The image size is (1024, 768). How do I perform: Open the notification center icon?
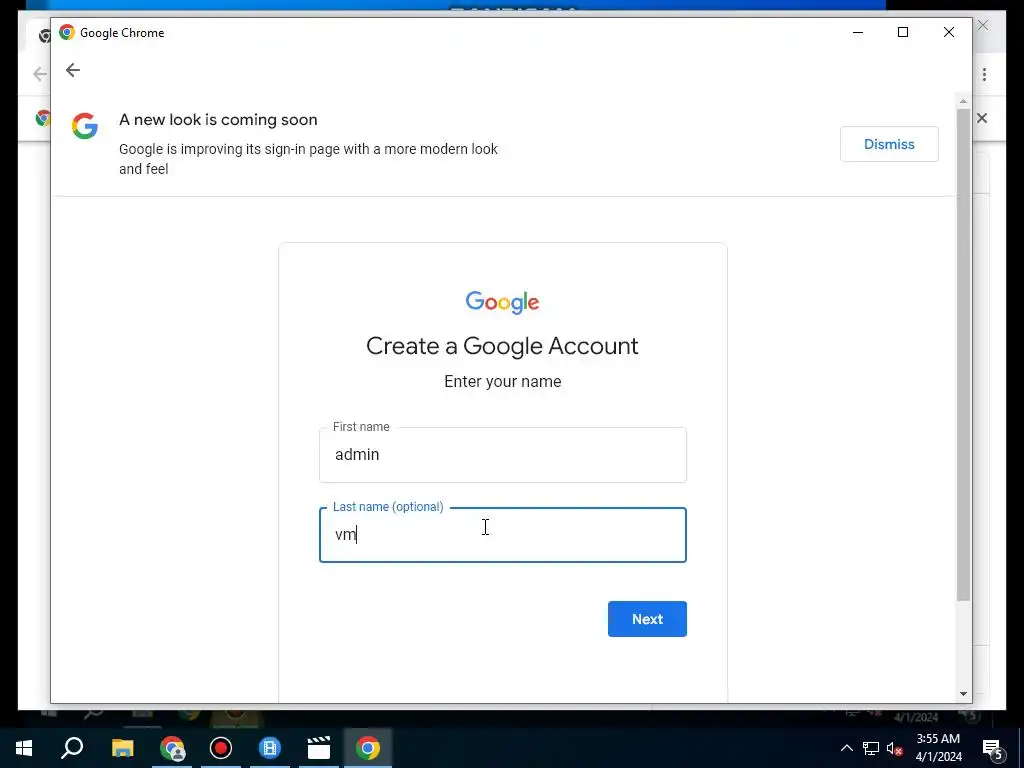point(993,749)
